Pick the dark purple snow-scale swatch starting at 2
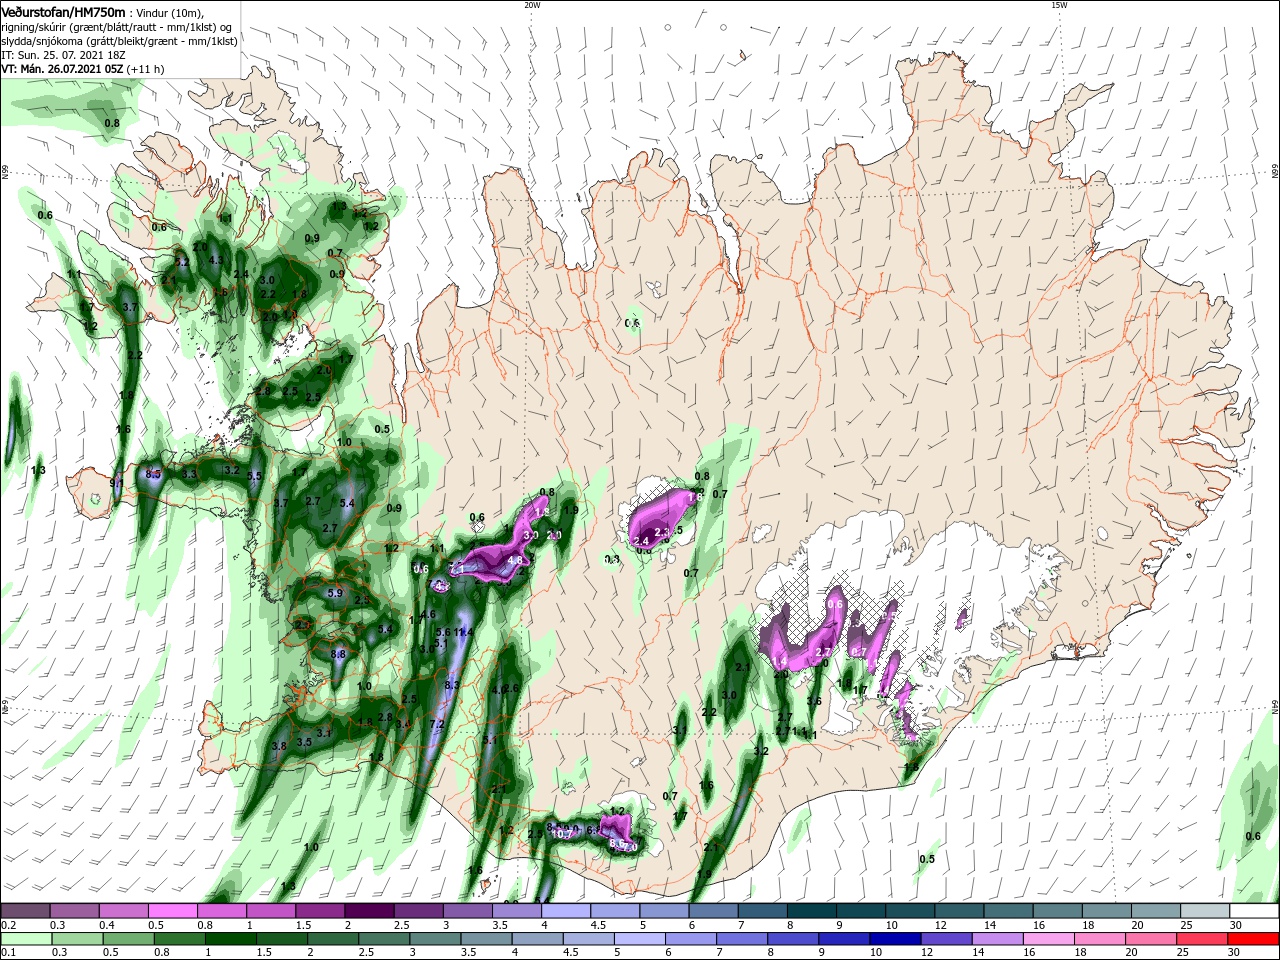 [x=369, y=910]
